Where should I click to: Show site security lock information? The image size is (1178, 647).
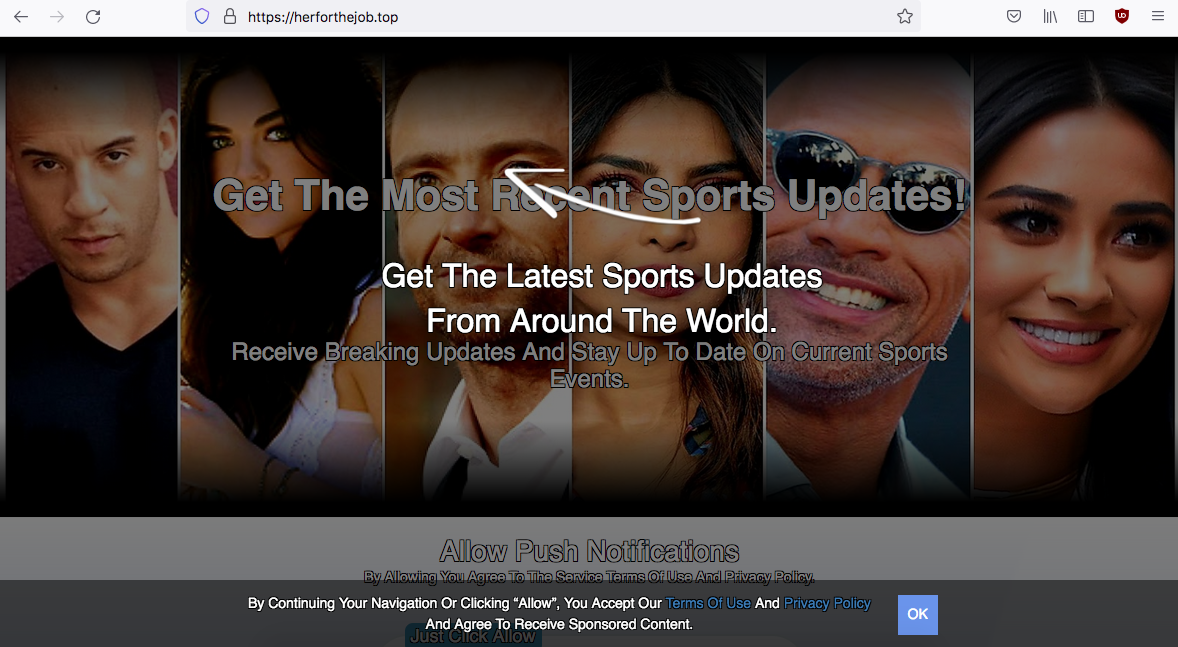pos(230,17)
